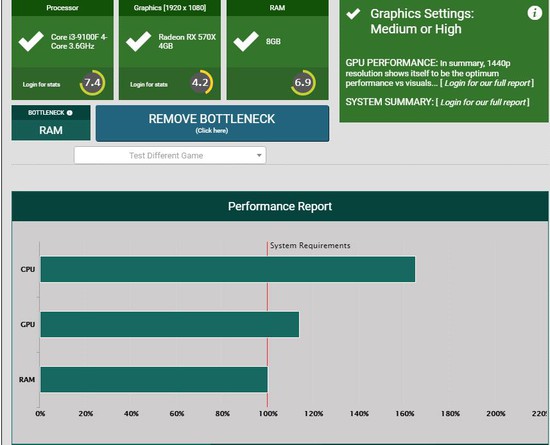
Task: Click the Core i3-9100F 4-Core 3.6GHz text
Action: (79, 41)
